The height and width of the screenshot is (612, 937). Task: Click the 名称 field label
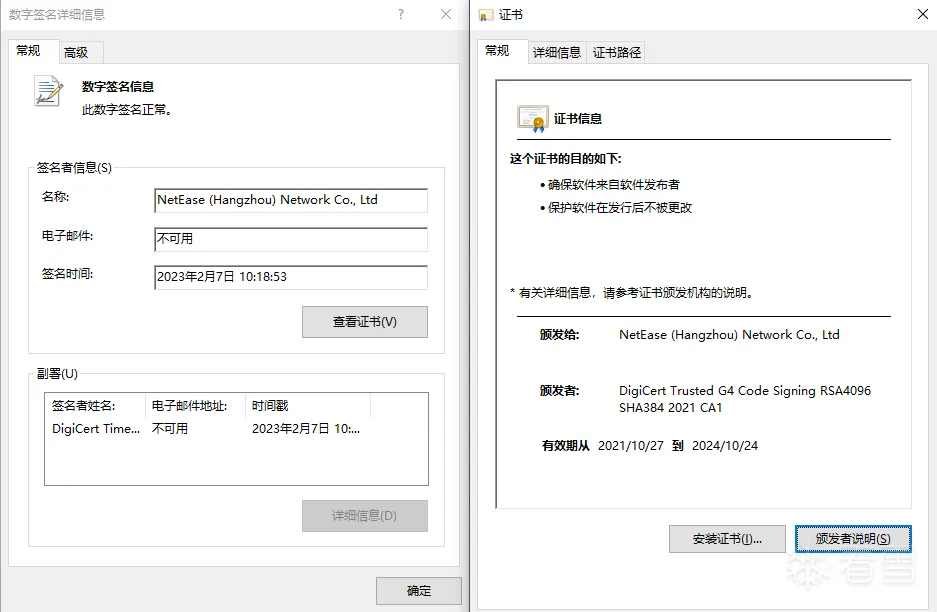(56, 197)
